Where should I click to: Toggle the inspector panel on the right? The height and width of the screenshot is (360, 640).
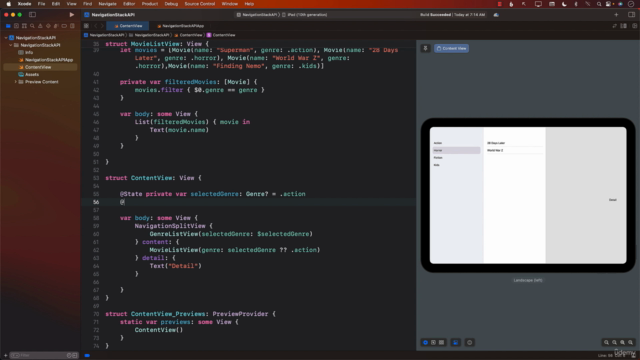point(631,15)
